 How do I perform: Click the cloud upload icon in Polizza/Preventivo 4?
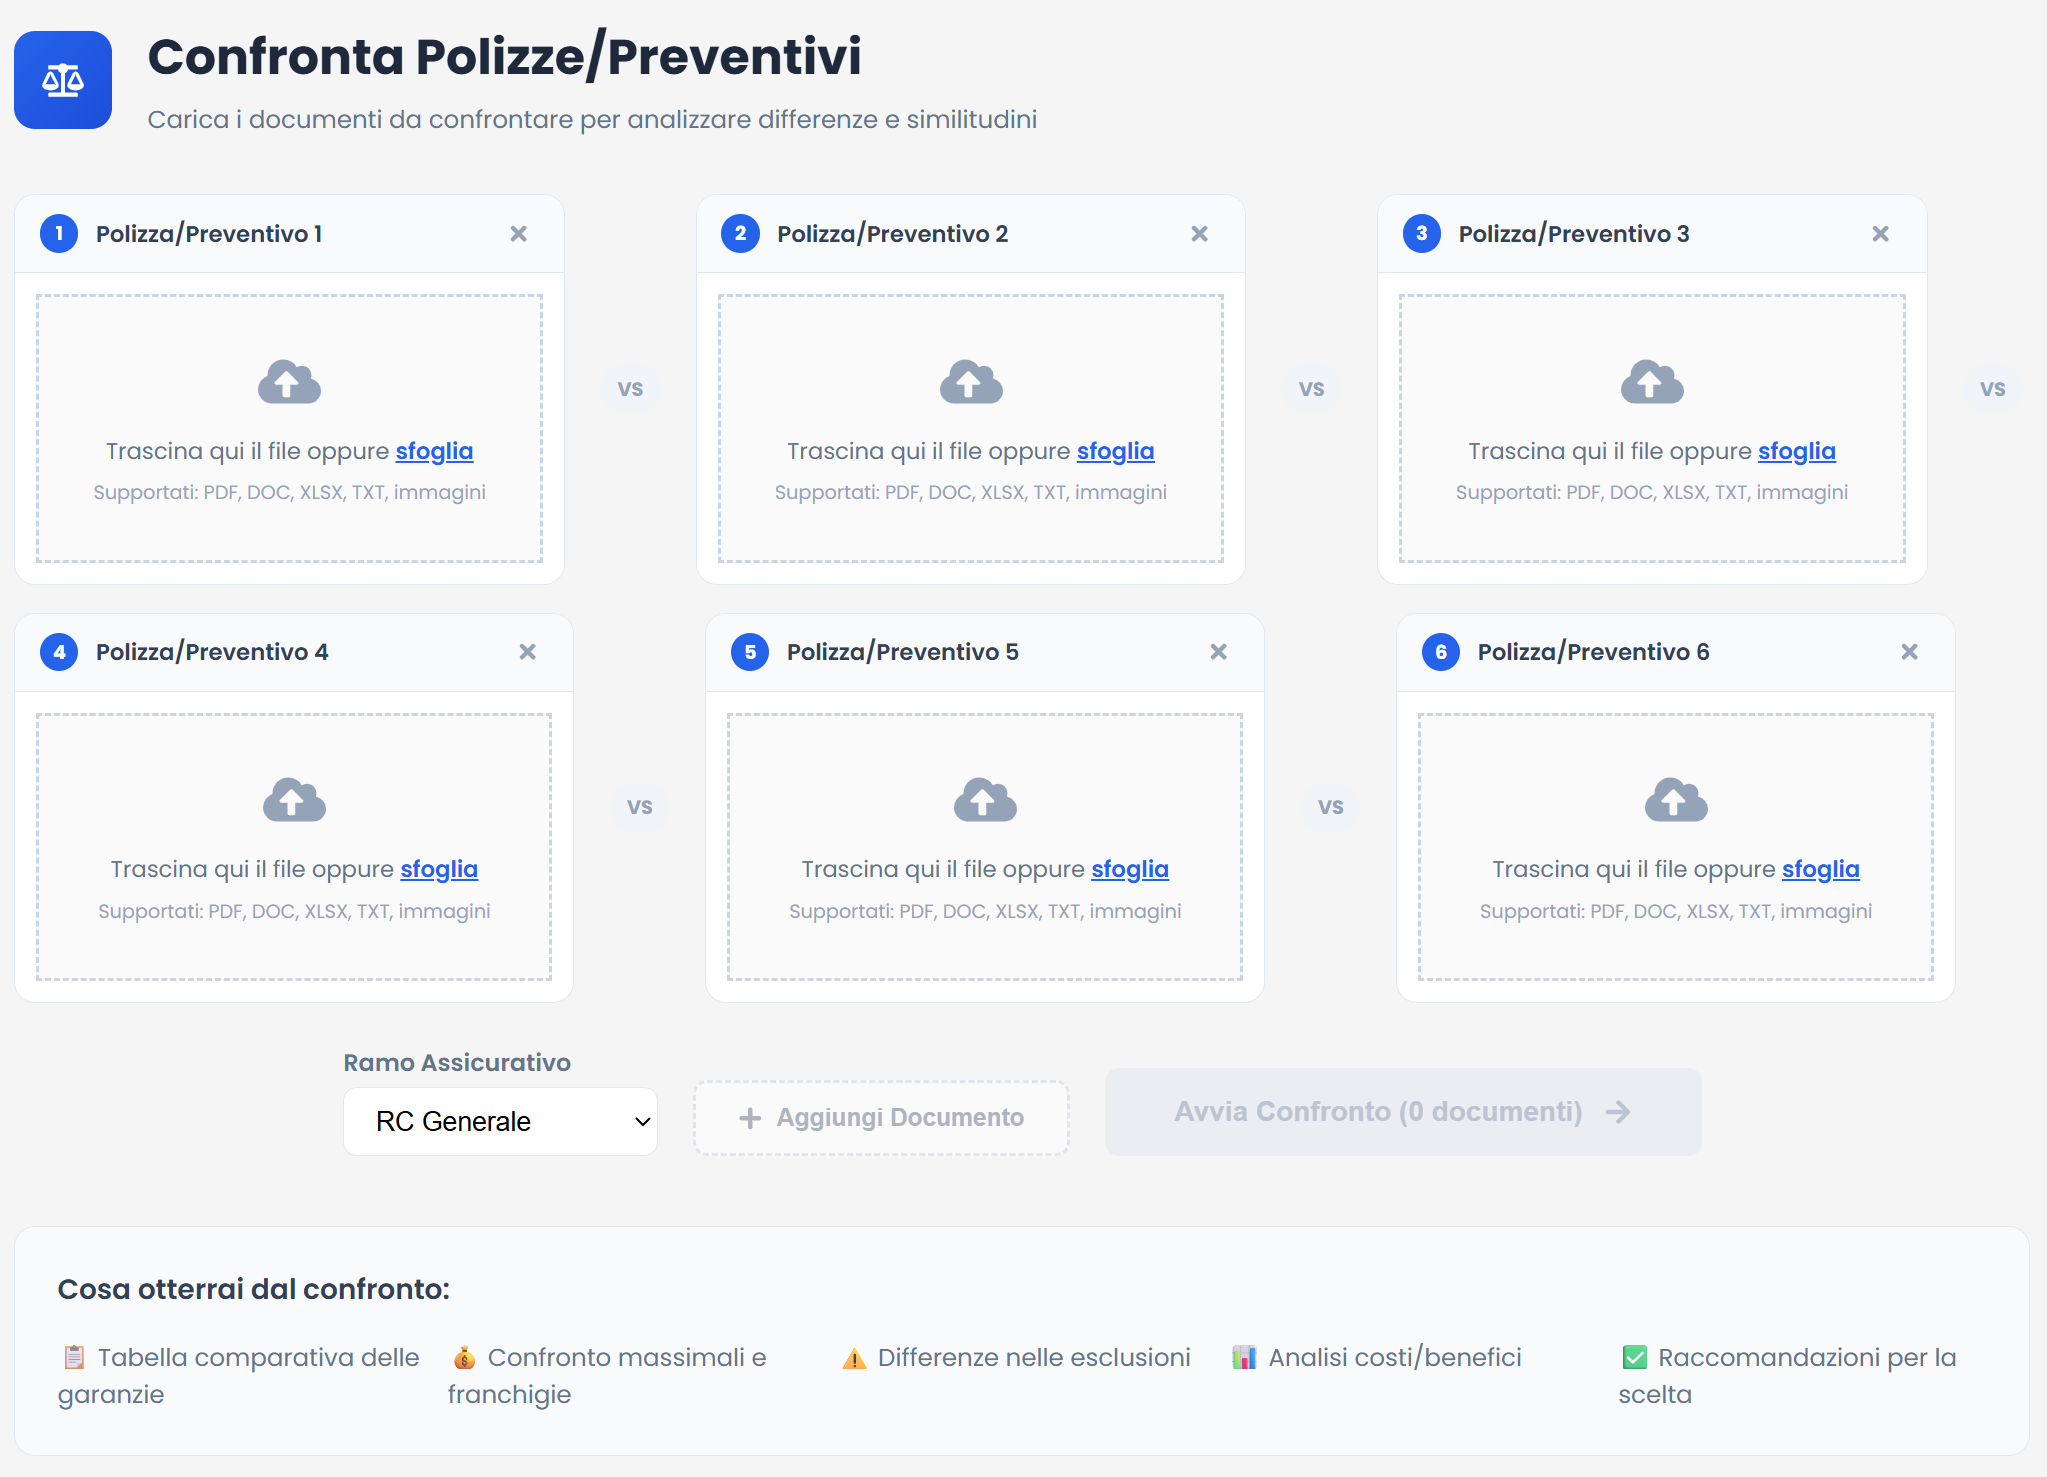(x=293, y=799)
